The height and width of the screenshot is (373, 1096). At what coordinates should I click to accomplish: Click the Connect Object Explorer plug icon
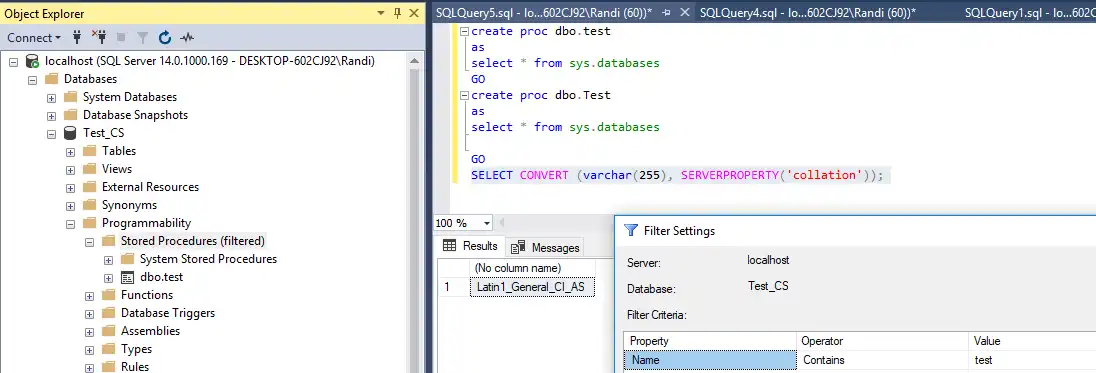tap(78, 37)
